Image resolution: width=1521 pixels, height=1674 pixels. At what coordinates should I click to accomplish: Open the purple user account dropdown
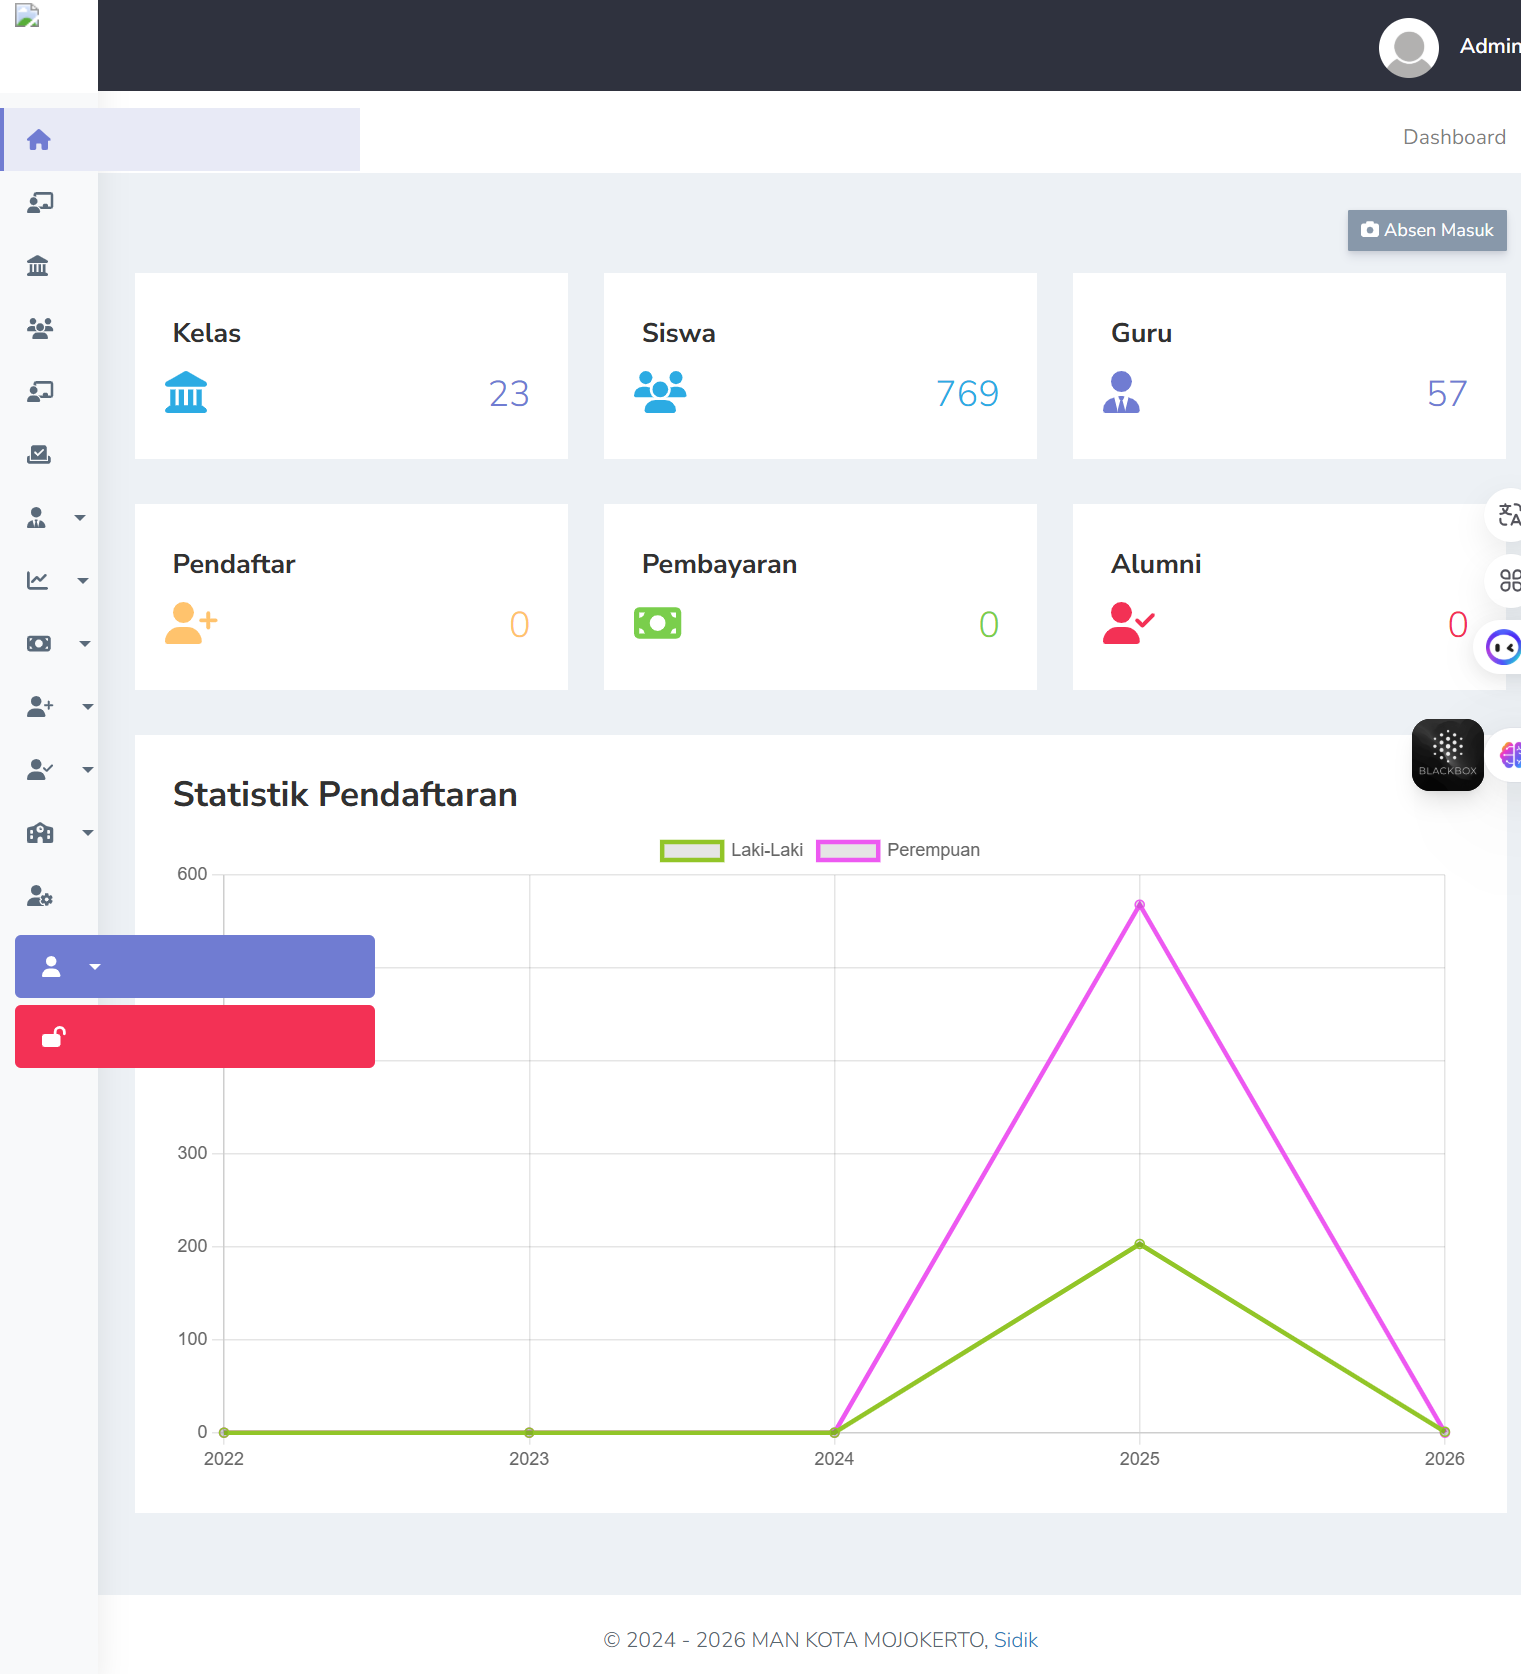click(194, 966)
